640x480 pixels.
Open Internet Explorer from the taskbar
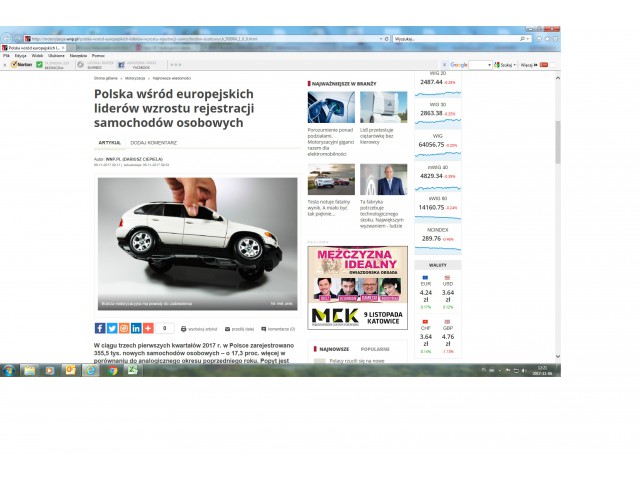pyautogui.click(x=92, y=369)
